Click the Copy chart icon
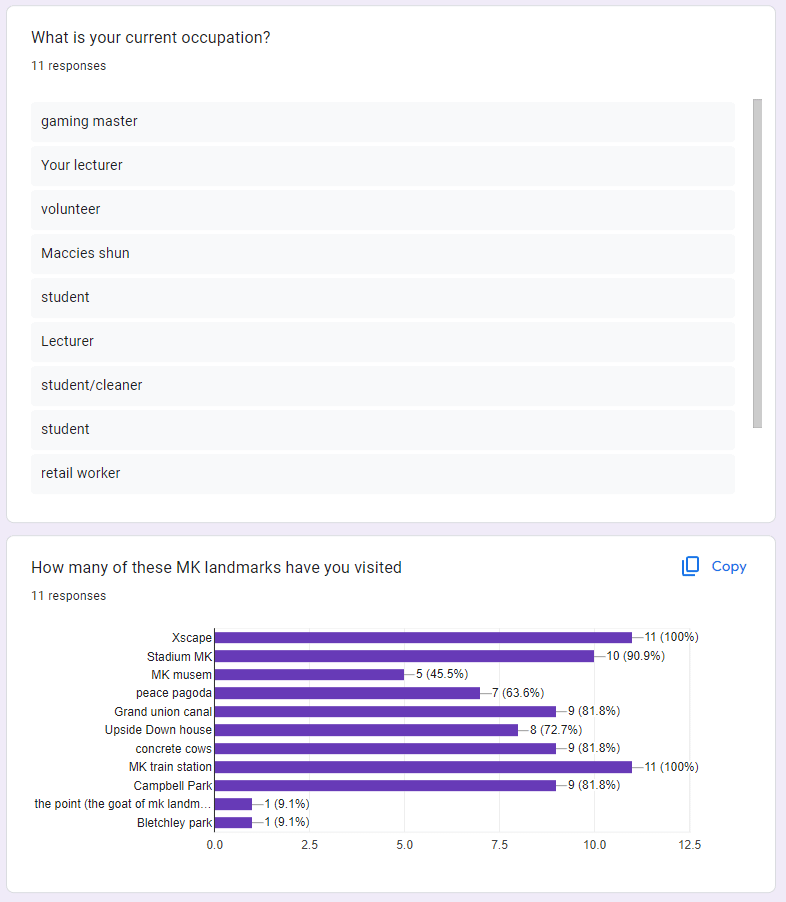Image resolution: width=786 pixels, height=902 pixels. [x=690, y=566]
